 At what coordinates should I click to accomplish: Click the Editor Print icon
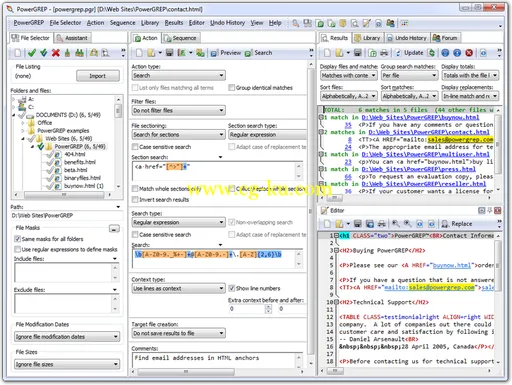point(382,224)
